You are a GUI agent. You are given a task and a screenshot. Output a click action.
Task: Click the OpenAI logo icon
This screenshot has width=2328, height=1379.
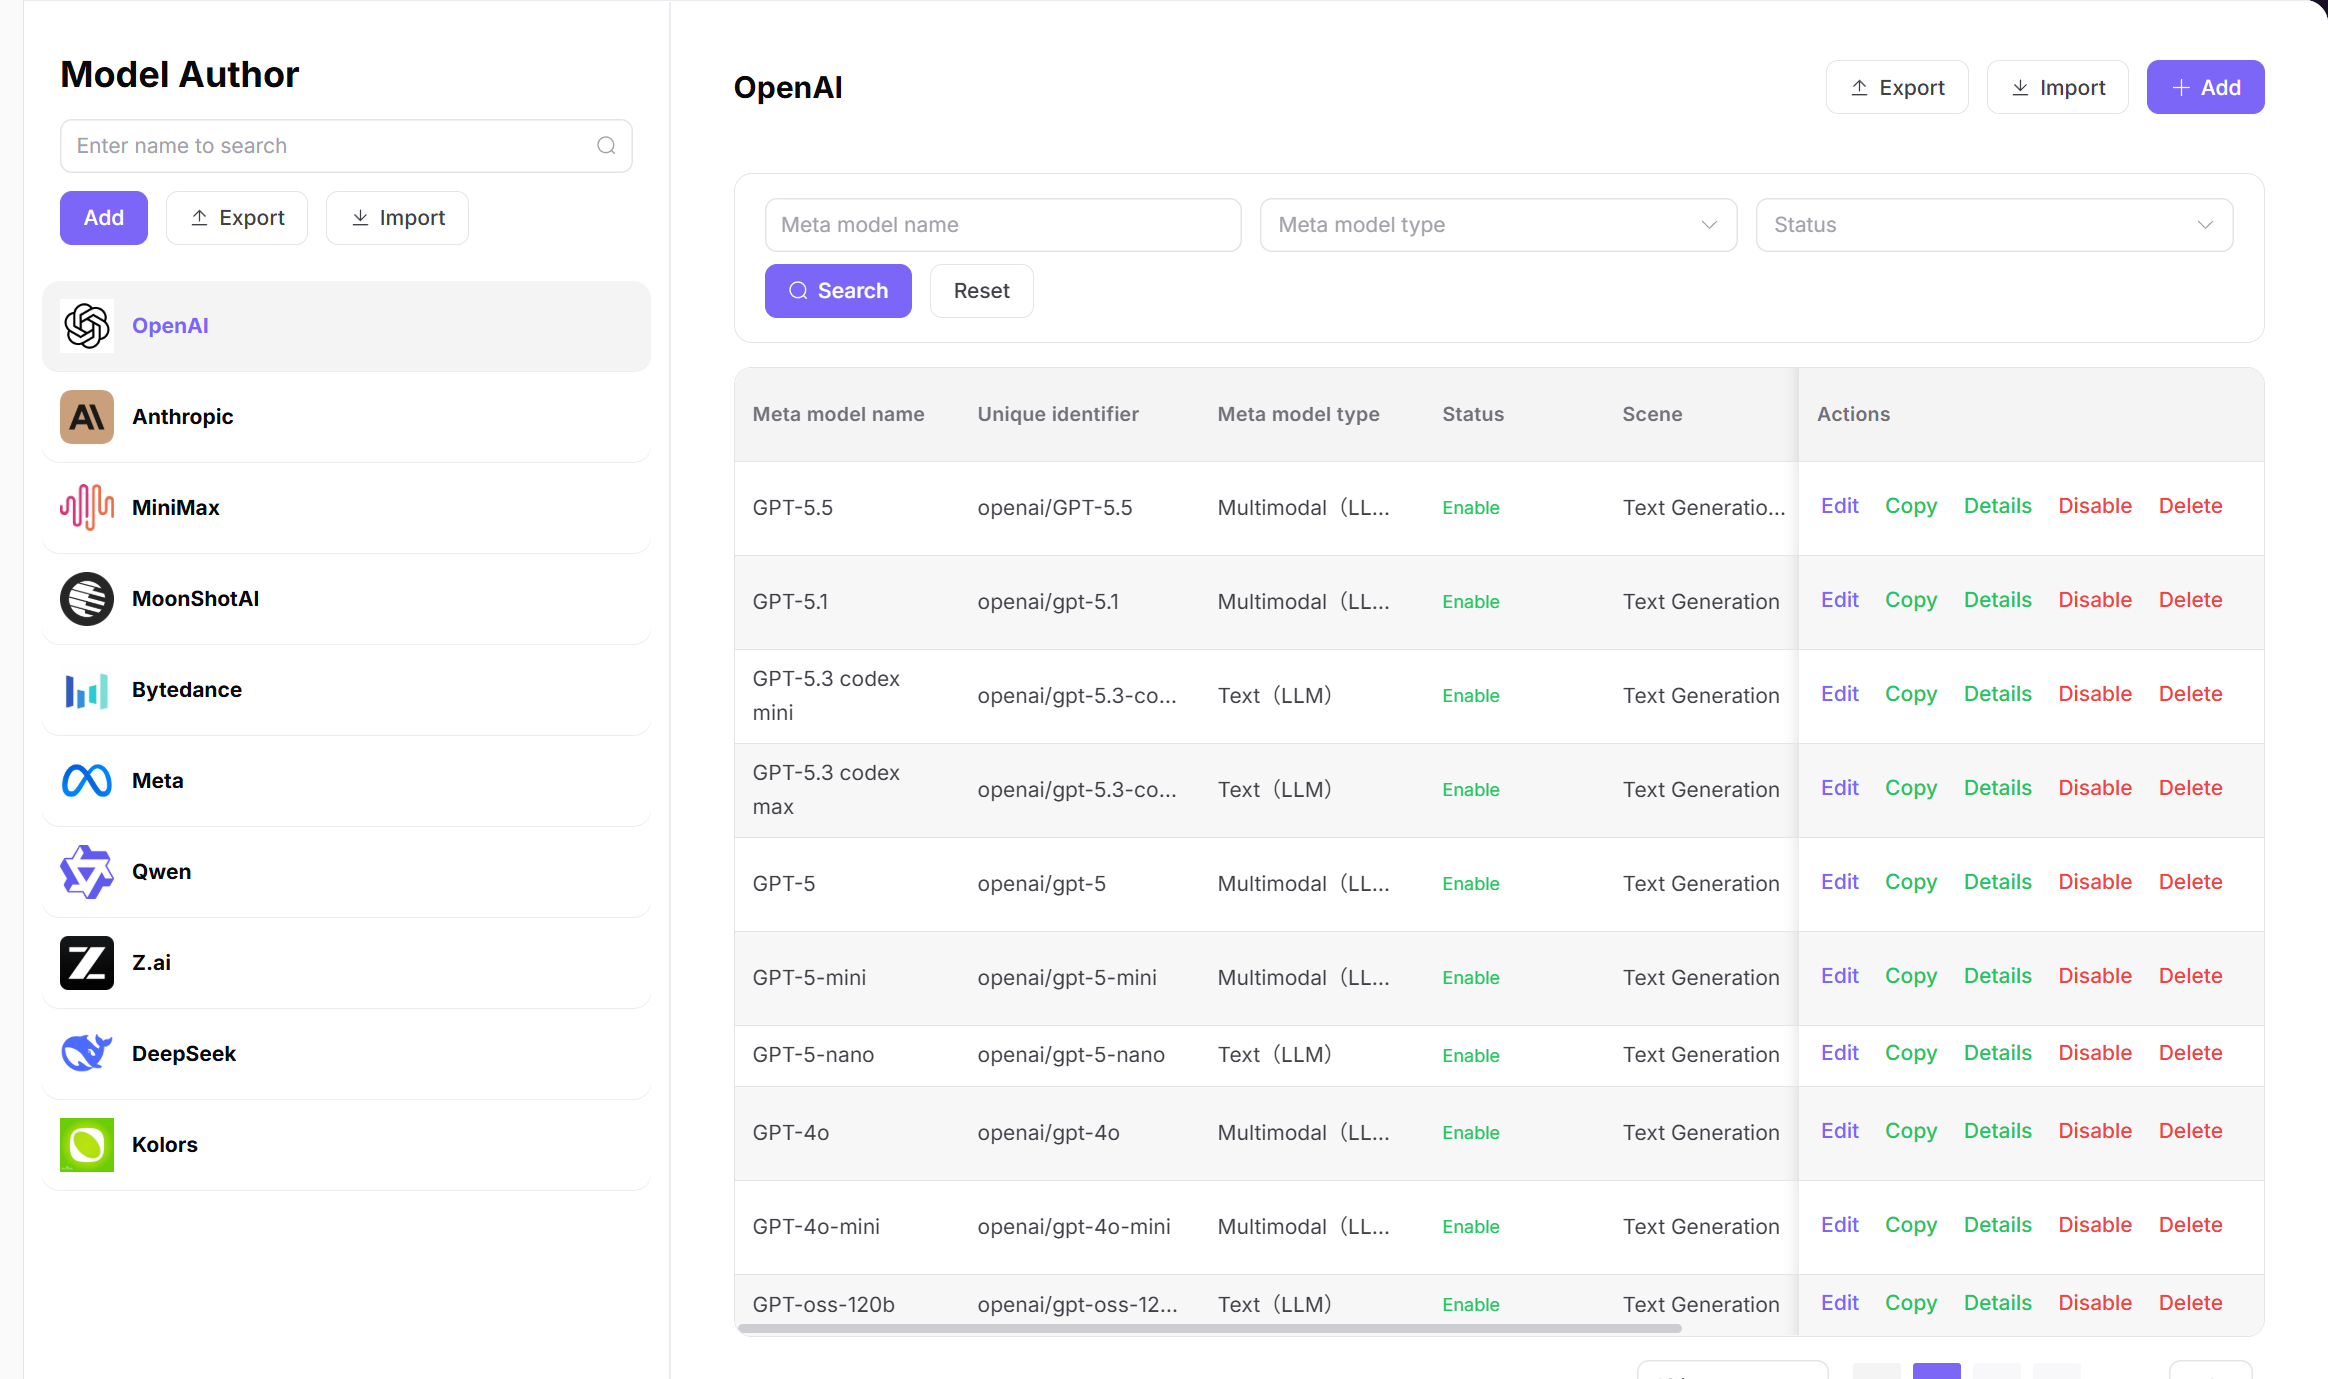pos(87,326)
